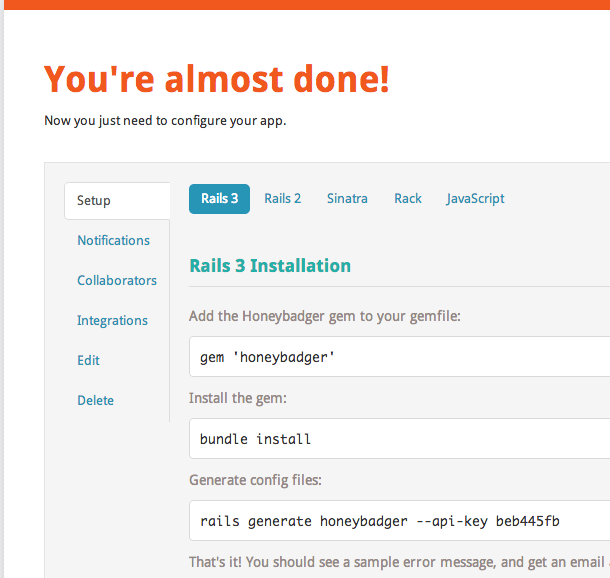Go to Notifications in the sidebar
The height and width of the screenshot is (578, 610).
(x=113, y=240)
